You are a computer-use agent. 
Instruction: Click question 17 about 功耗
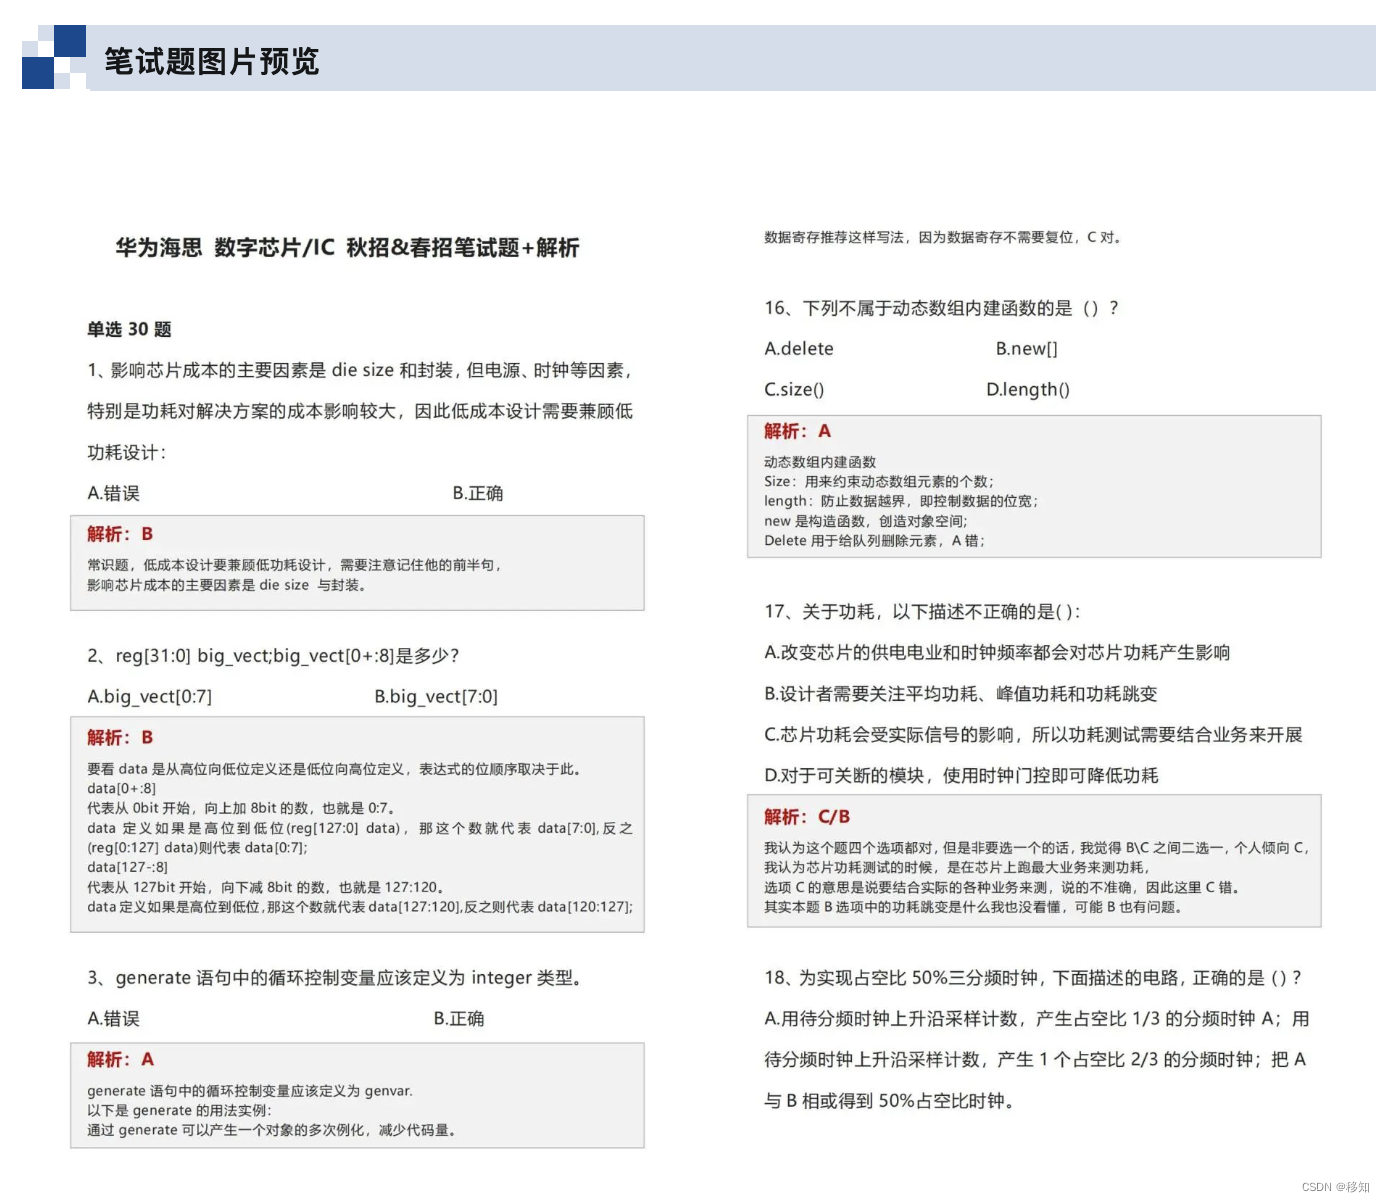point(922,612)
